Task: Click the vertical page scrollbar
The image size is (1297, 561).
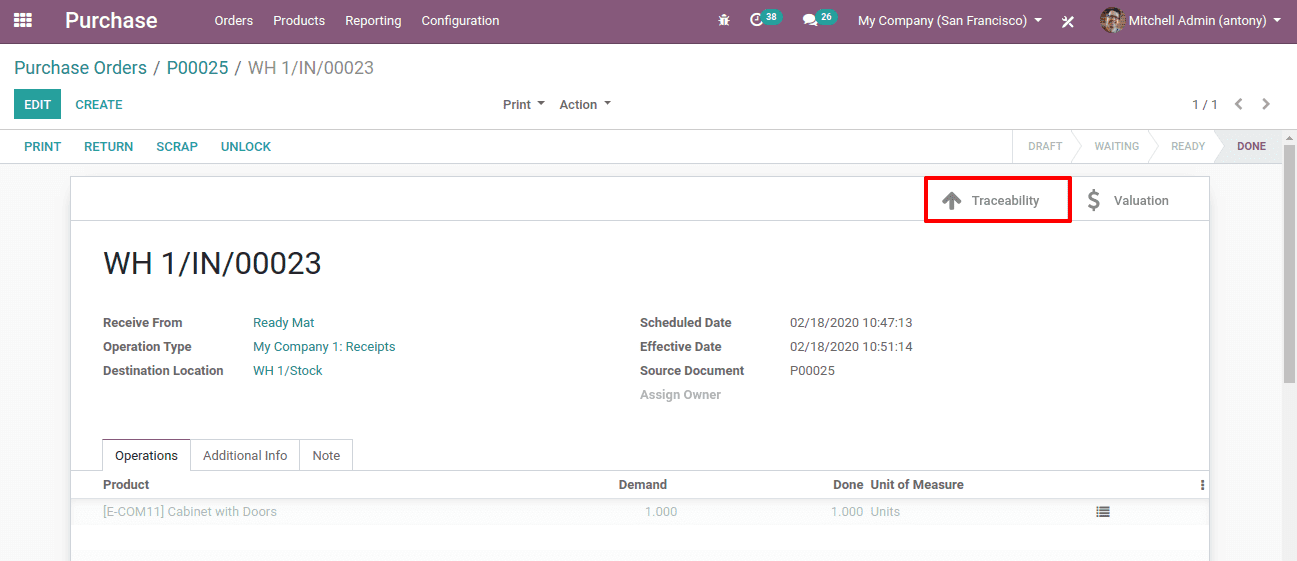Action: click(x=1289, y=266)
